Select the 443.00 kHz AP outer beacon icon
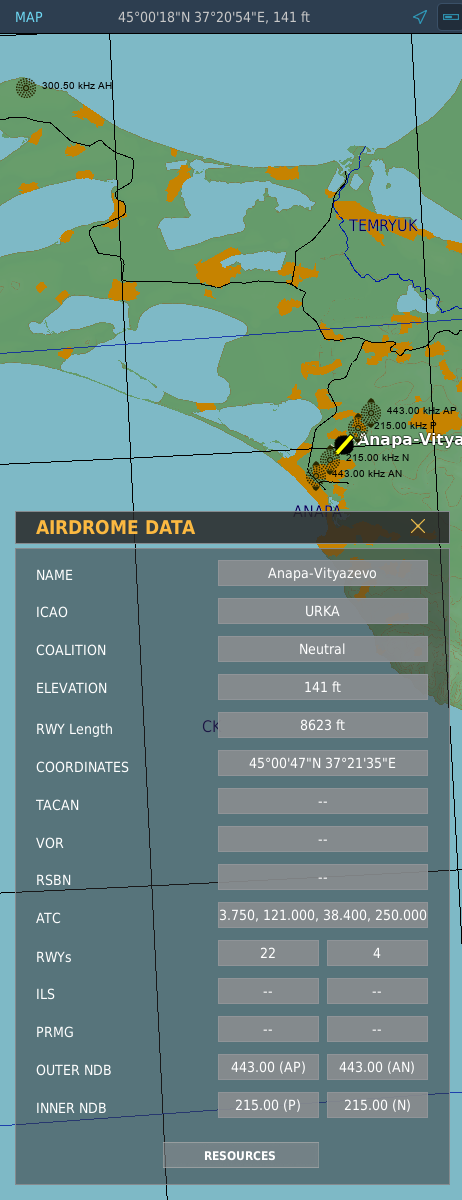The width and height of the screenshot is (462, 1200). pos(371,410)
